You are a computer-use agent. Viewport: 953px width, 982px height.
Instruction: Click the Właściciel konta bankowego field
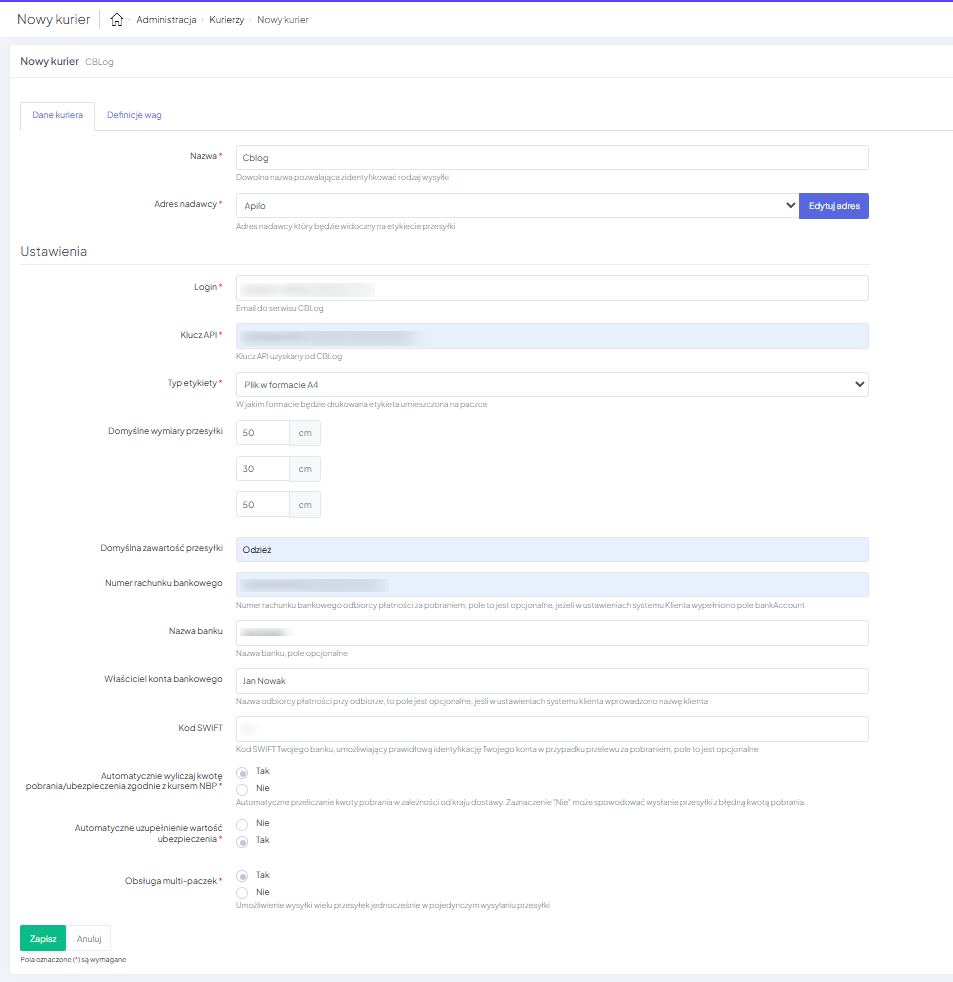click(552, 681)
